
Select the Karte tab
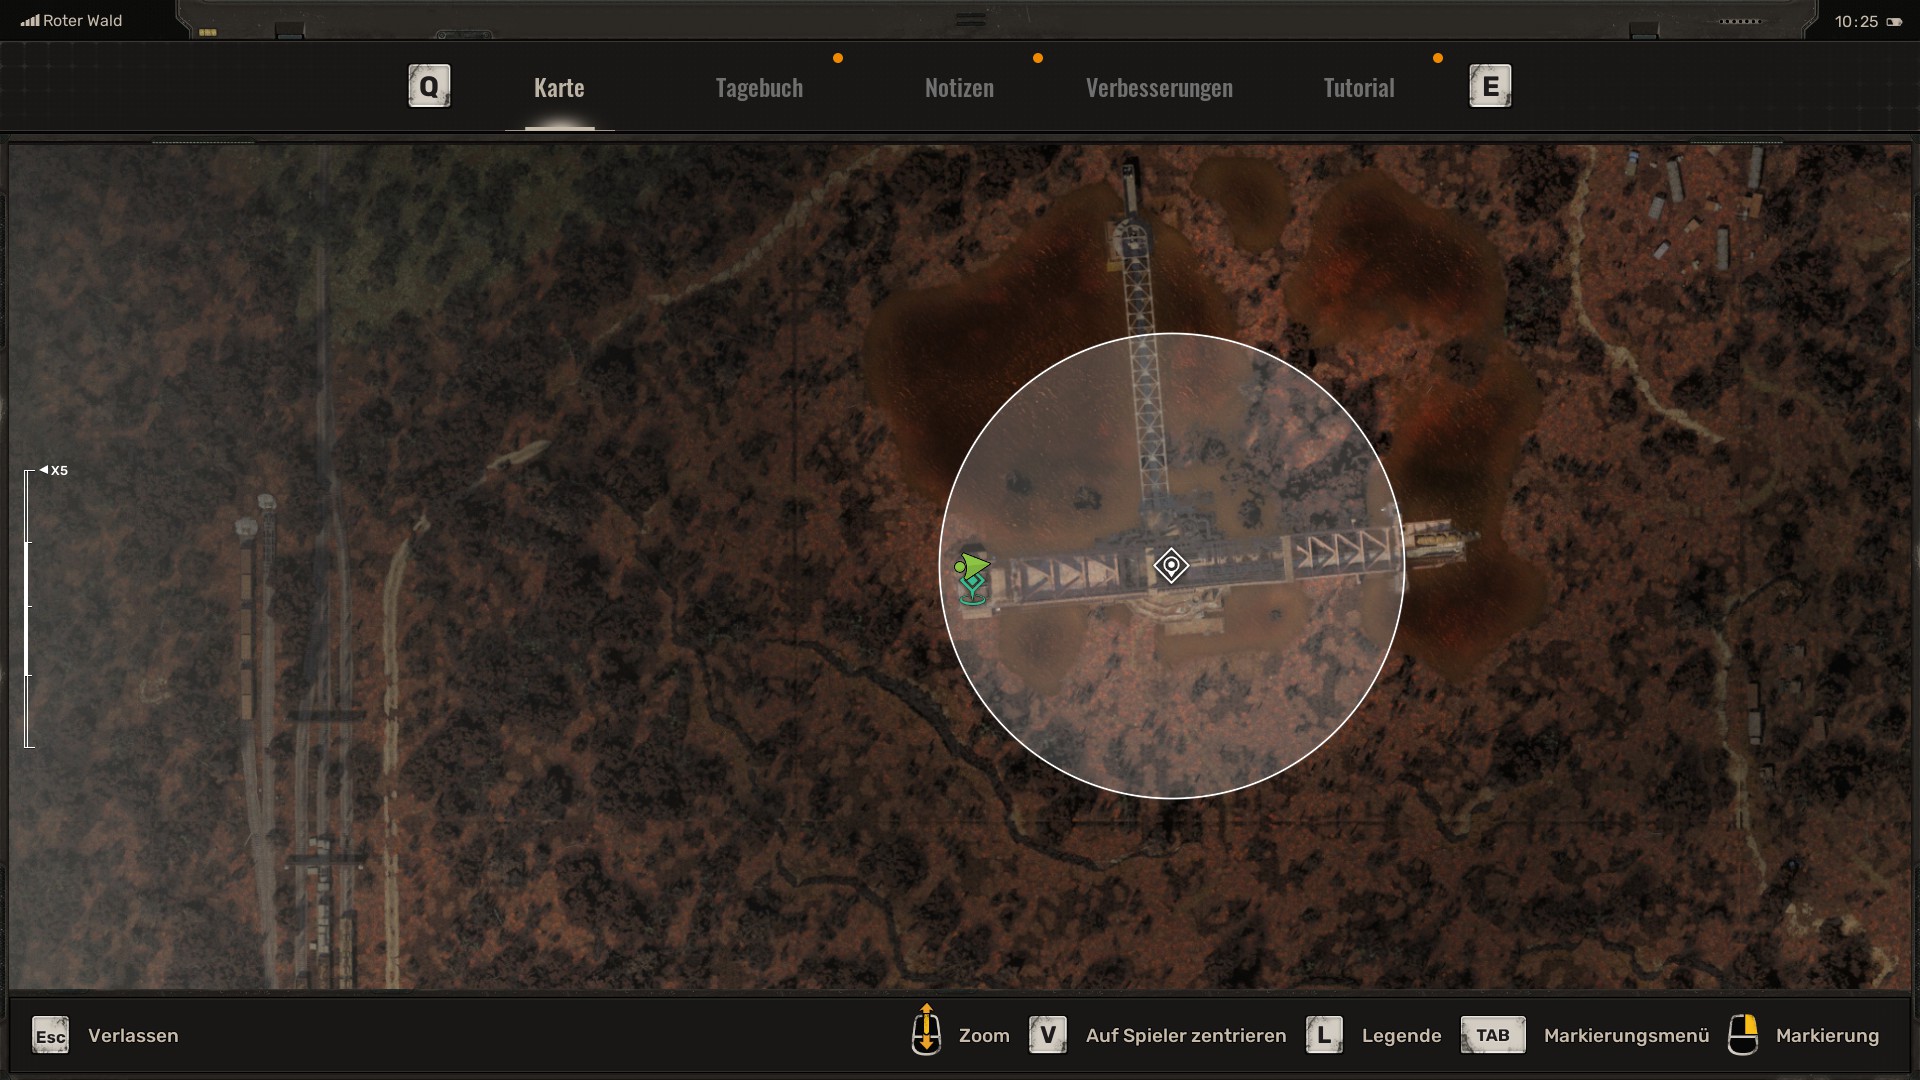pos(559,88)
